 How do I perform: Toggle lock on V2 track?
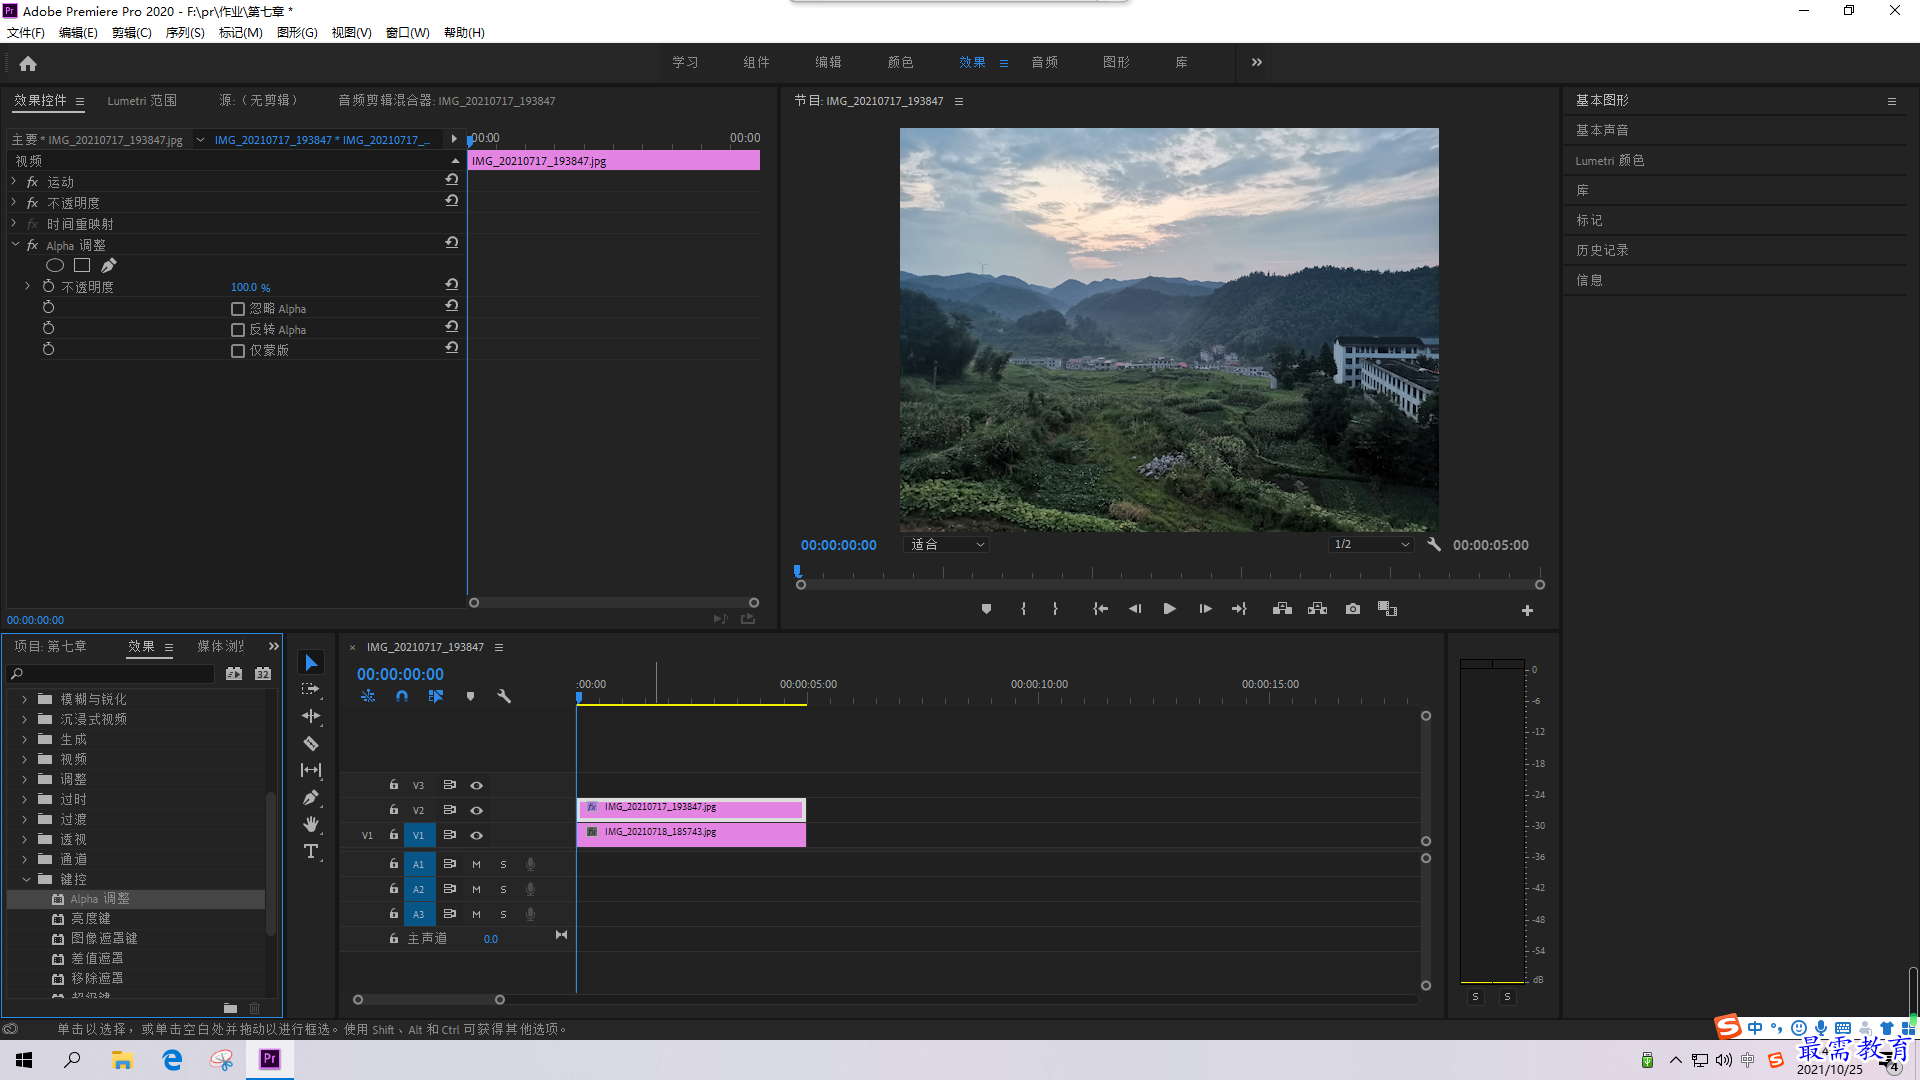tap(394, 809)
